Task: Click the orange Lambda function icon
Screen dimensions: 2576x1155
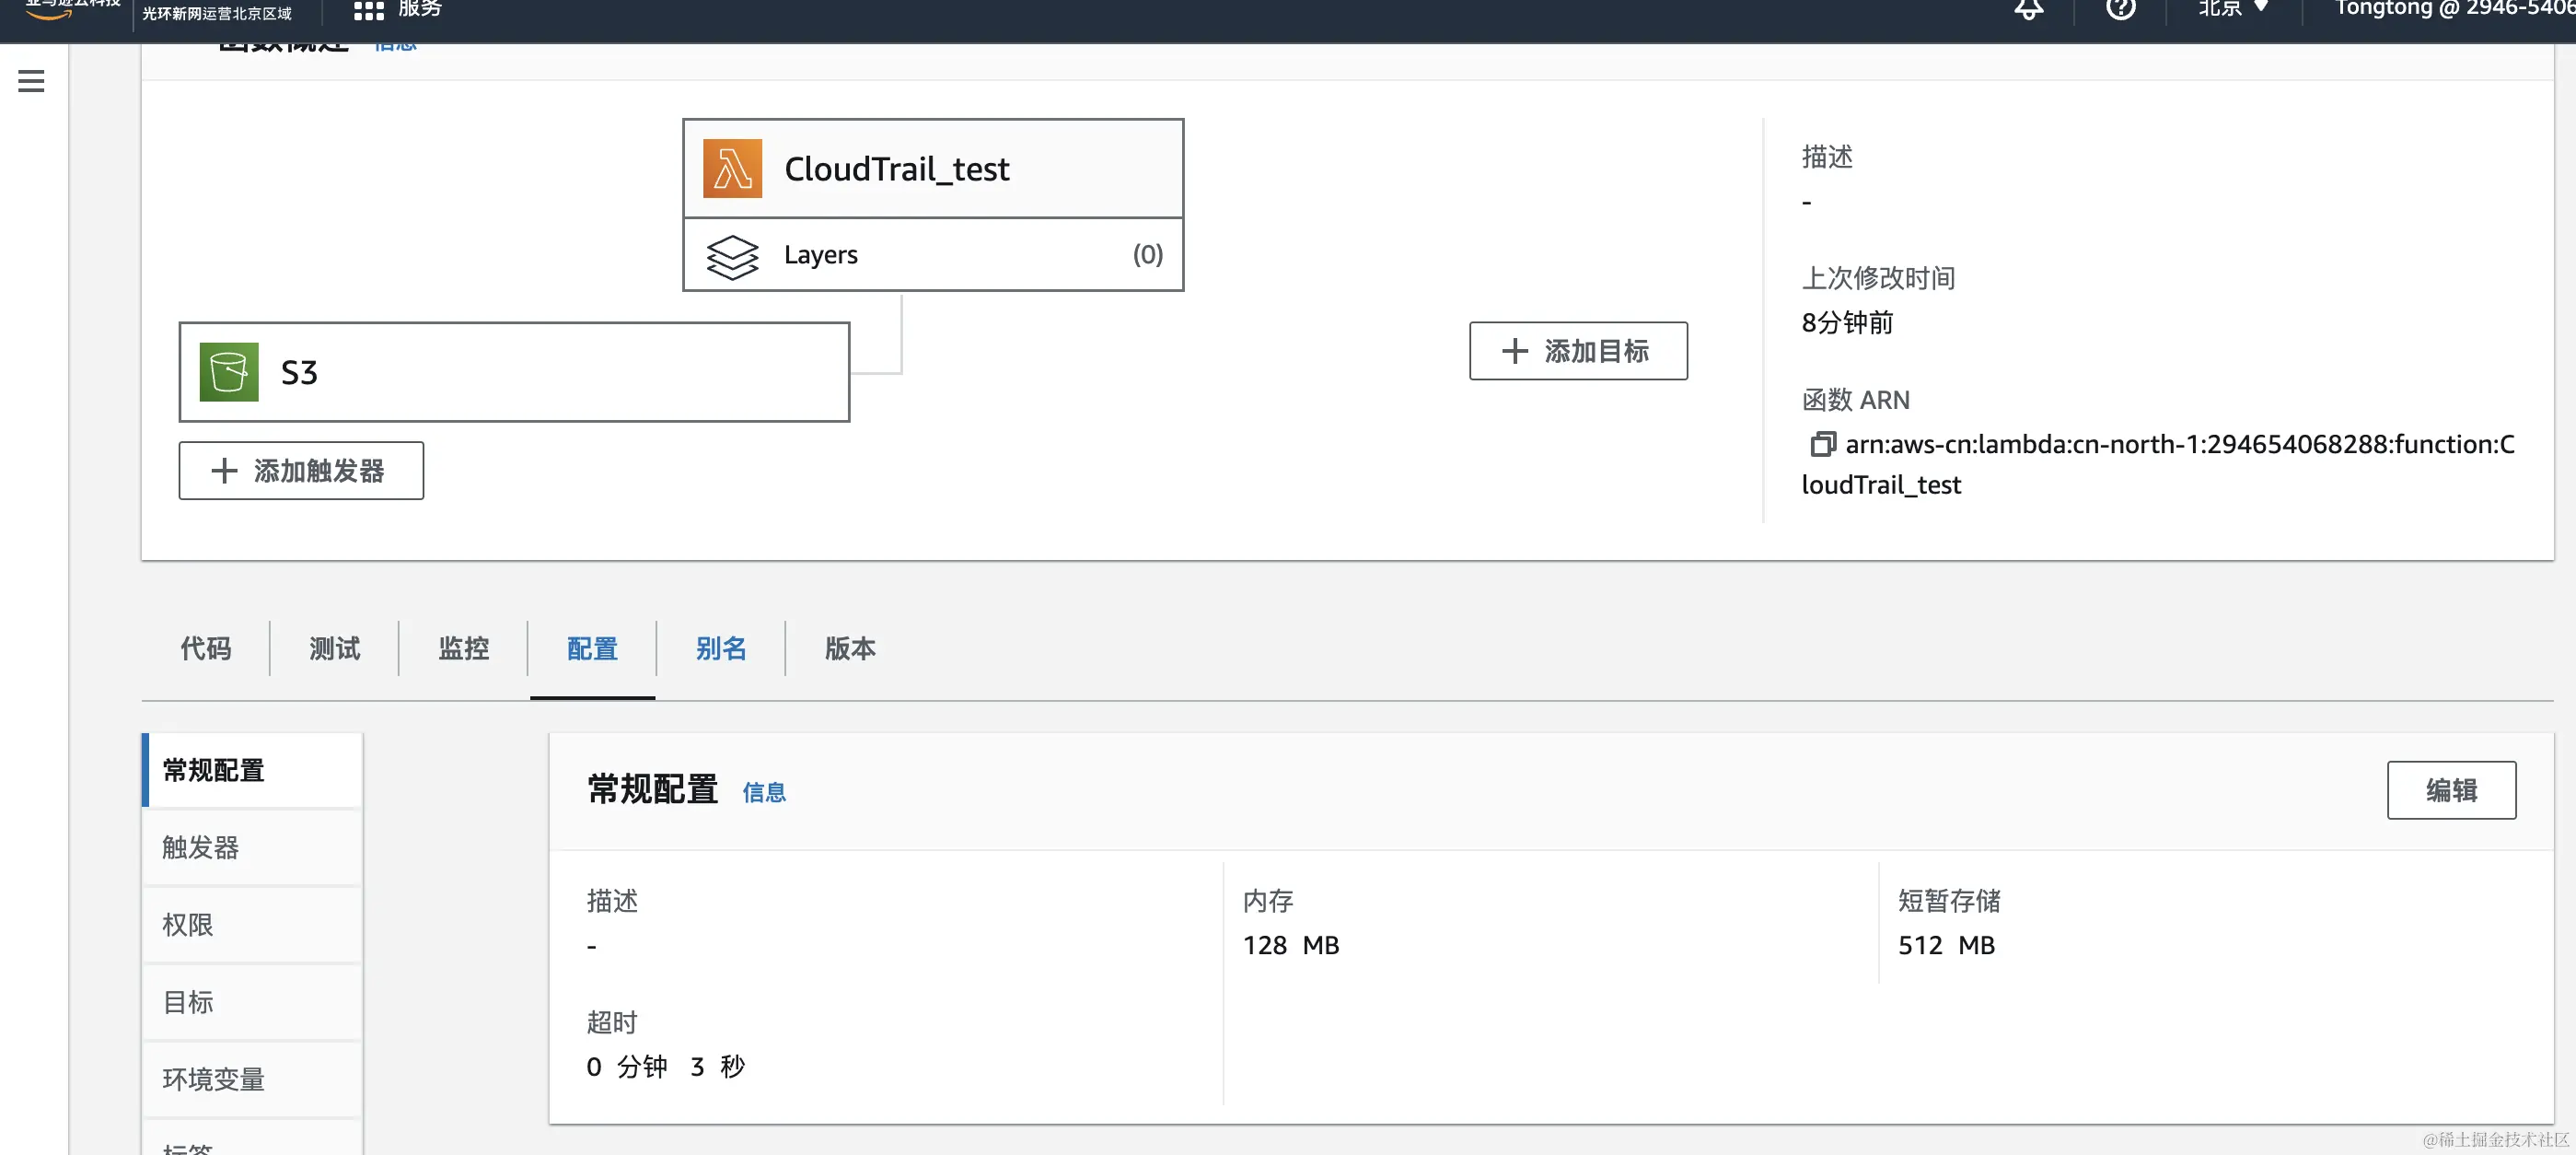Action: (x=732, y=168)
